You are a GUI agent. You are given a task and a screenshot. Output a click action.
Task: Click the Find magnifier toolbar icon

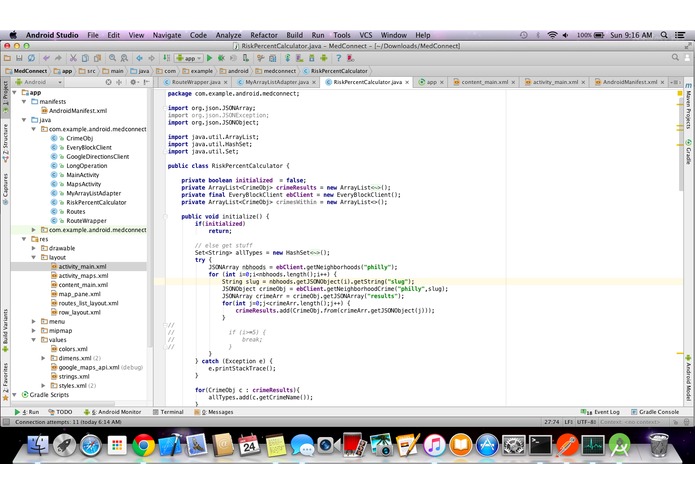113,58
